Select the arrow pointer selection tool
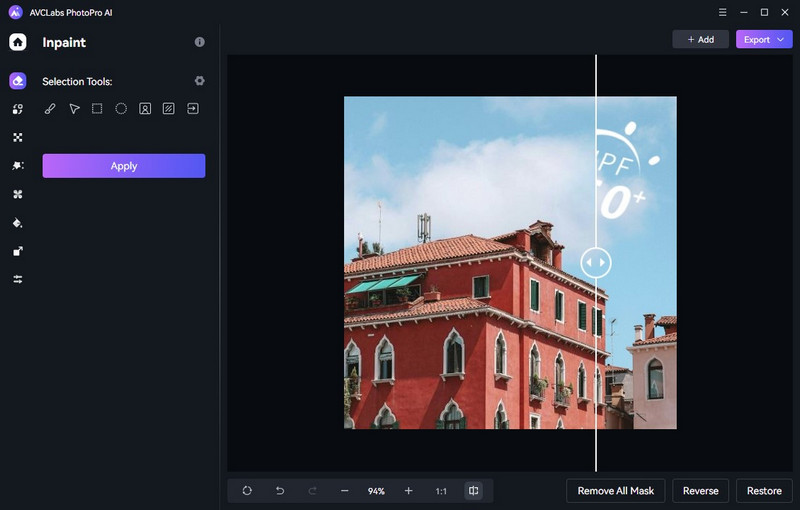Image resolution: width=800 pixels, height=510 pixels. (x=74, y=109)
